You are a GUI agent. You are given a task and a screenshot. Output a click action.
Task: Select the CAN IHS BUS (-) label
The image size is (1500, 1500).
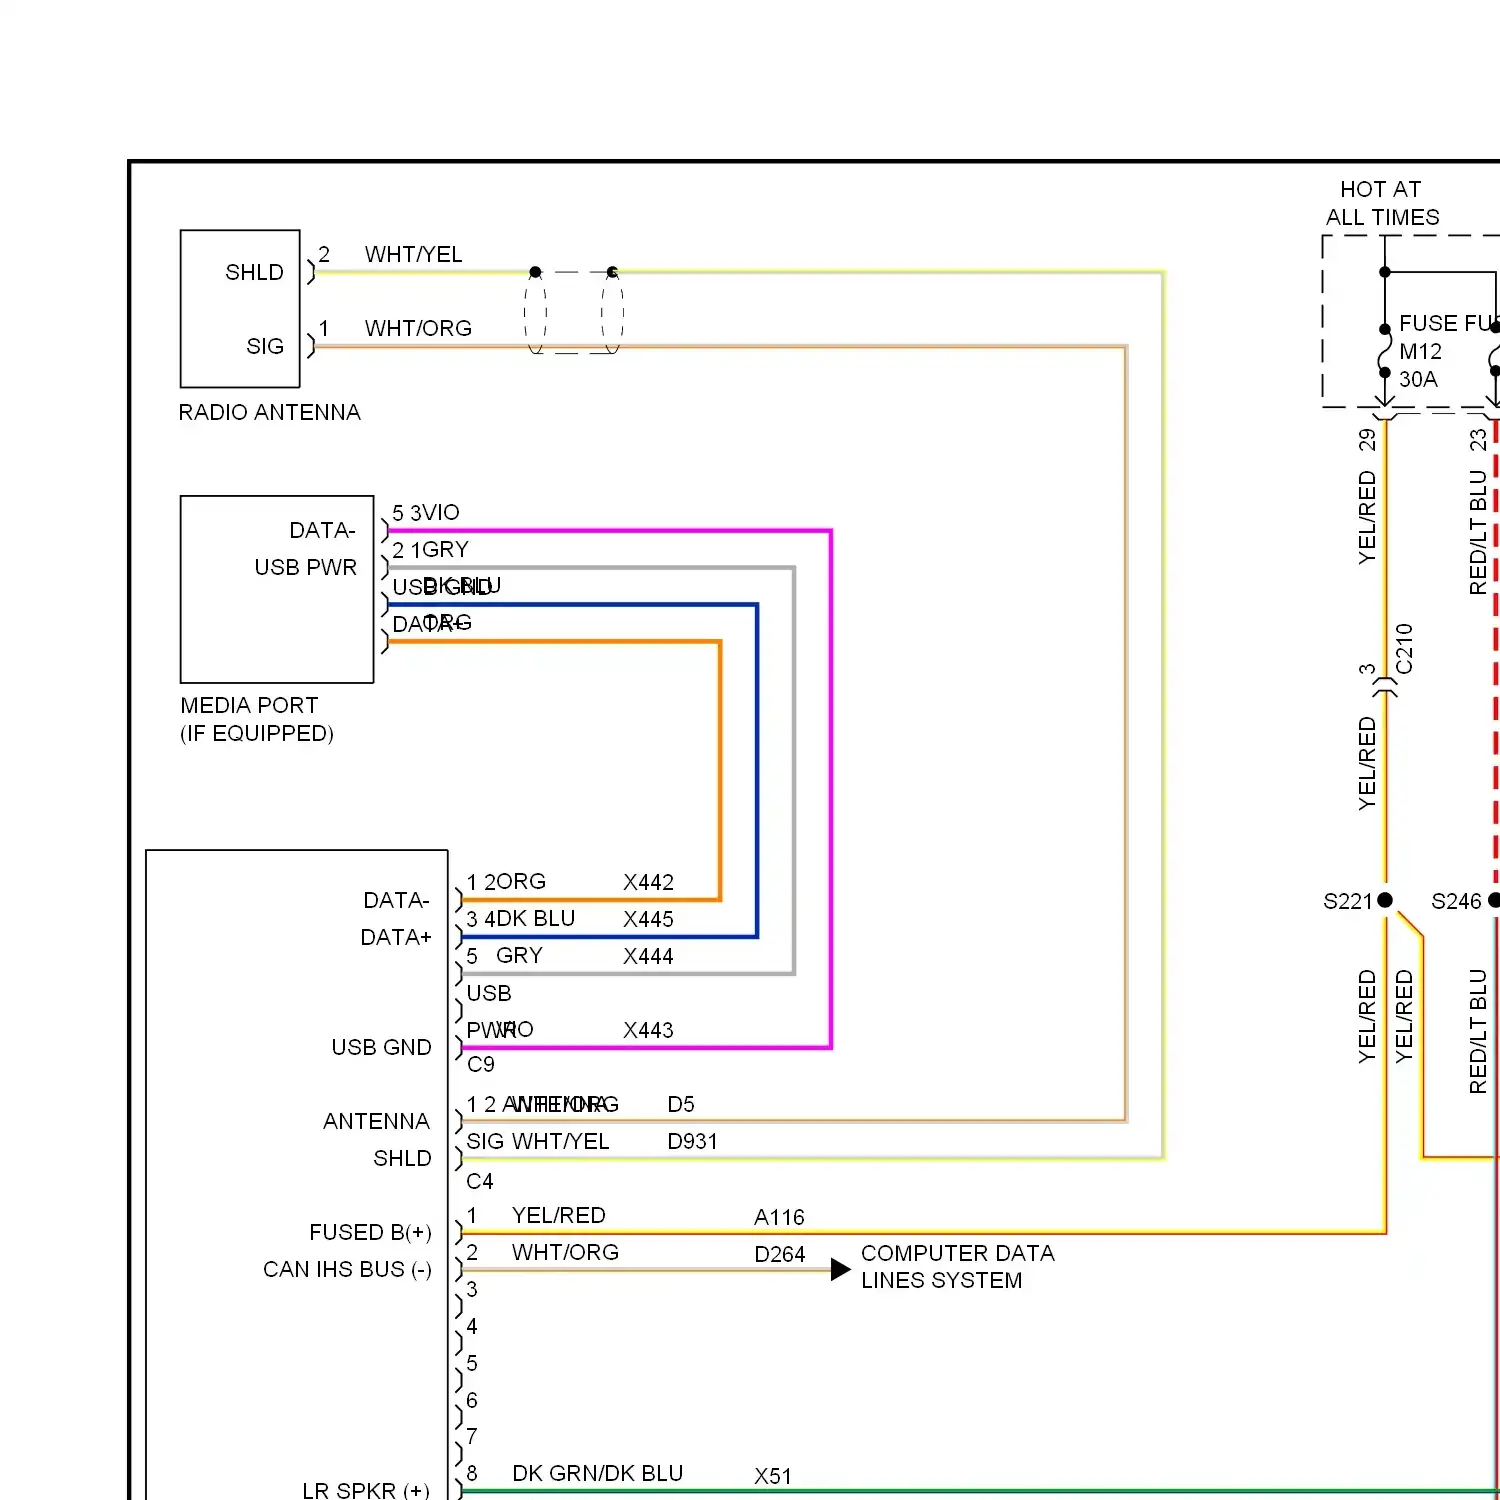point(347,1269)
